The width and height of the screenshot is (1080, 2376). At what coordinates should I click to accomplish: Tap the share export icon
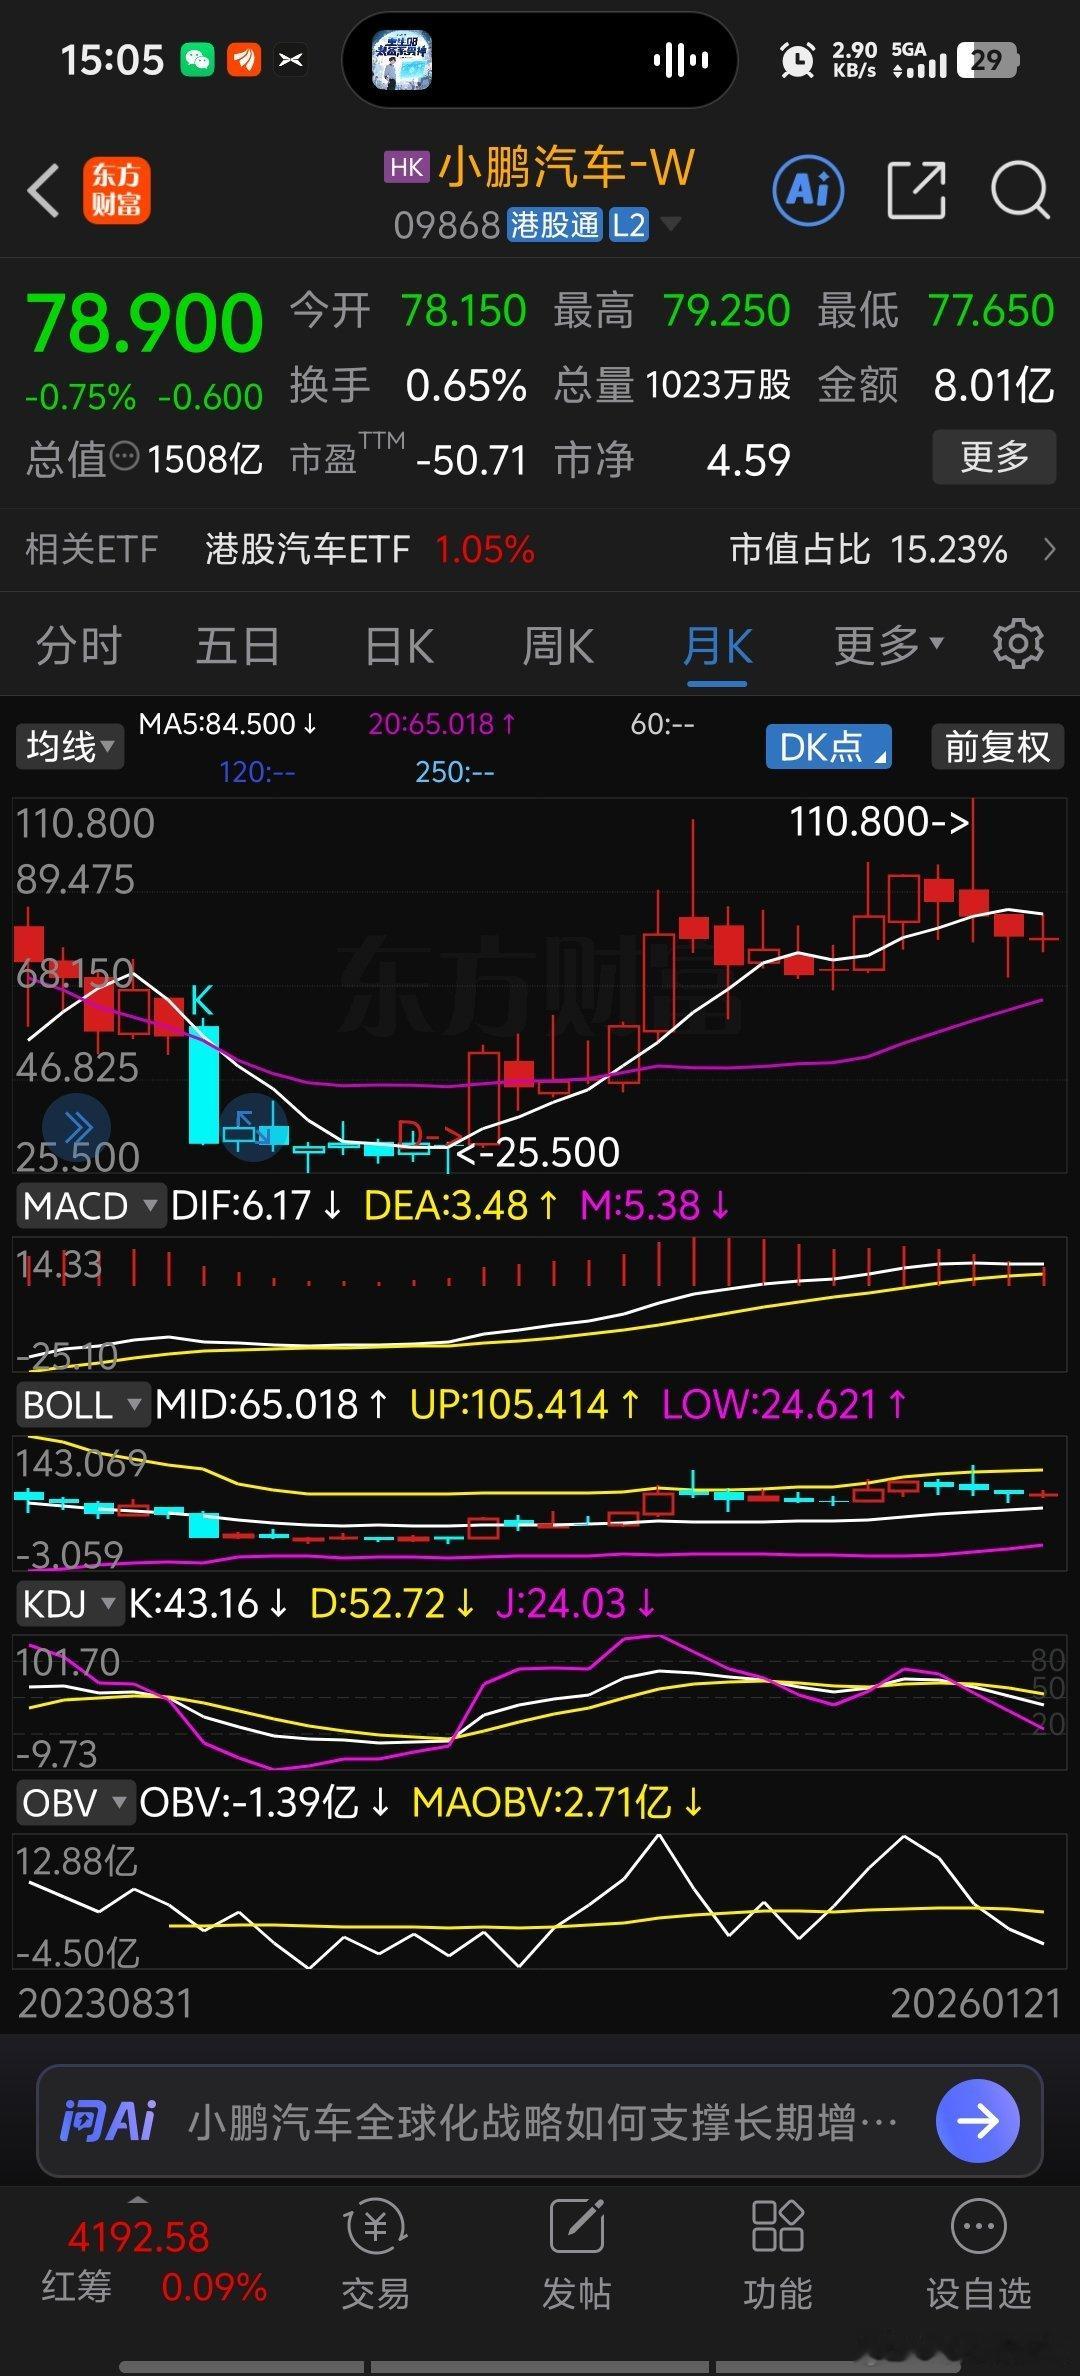916,190
